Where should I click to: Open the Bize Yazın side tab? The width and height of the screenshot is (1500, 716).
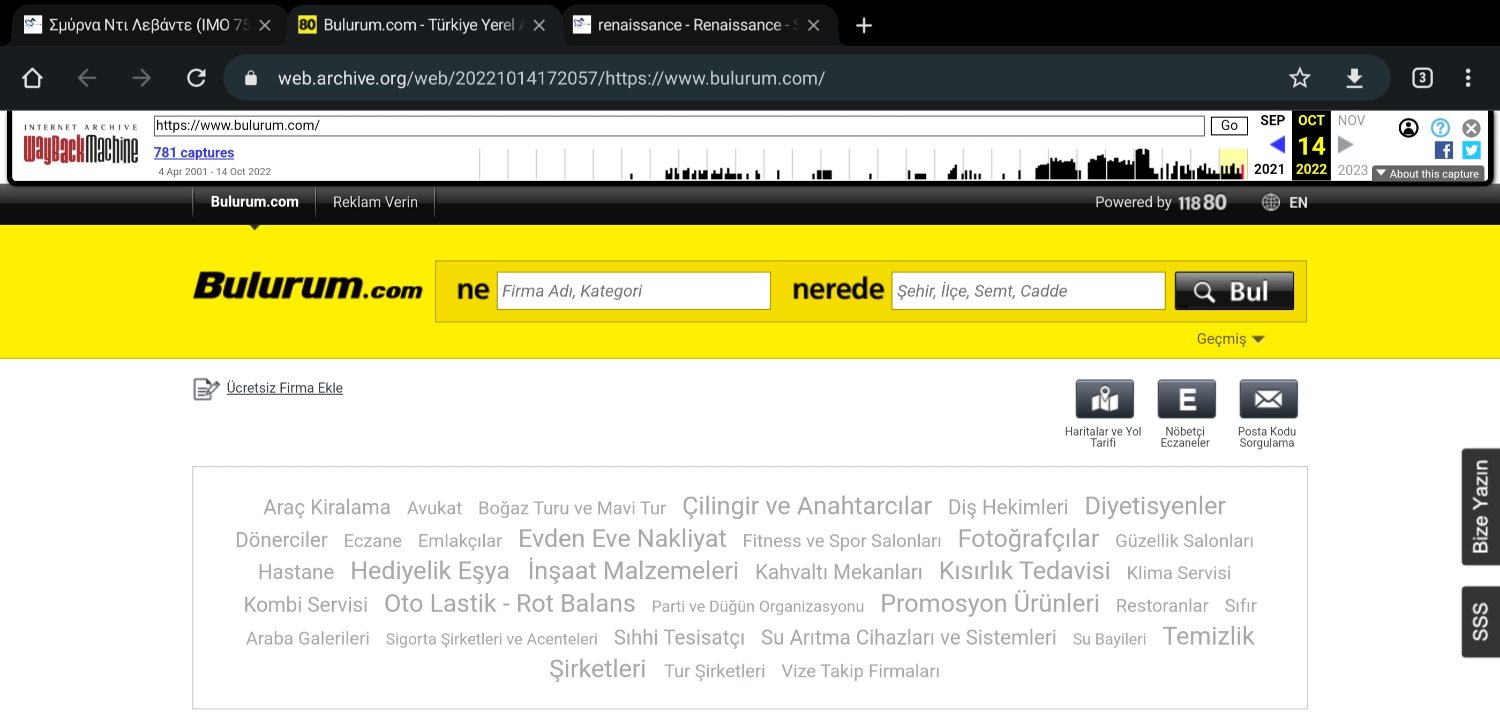[1481, 507]
